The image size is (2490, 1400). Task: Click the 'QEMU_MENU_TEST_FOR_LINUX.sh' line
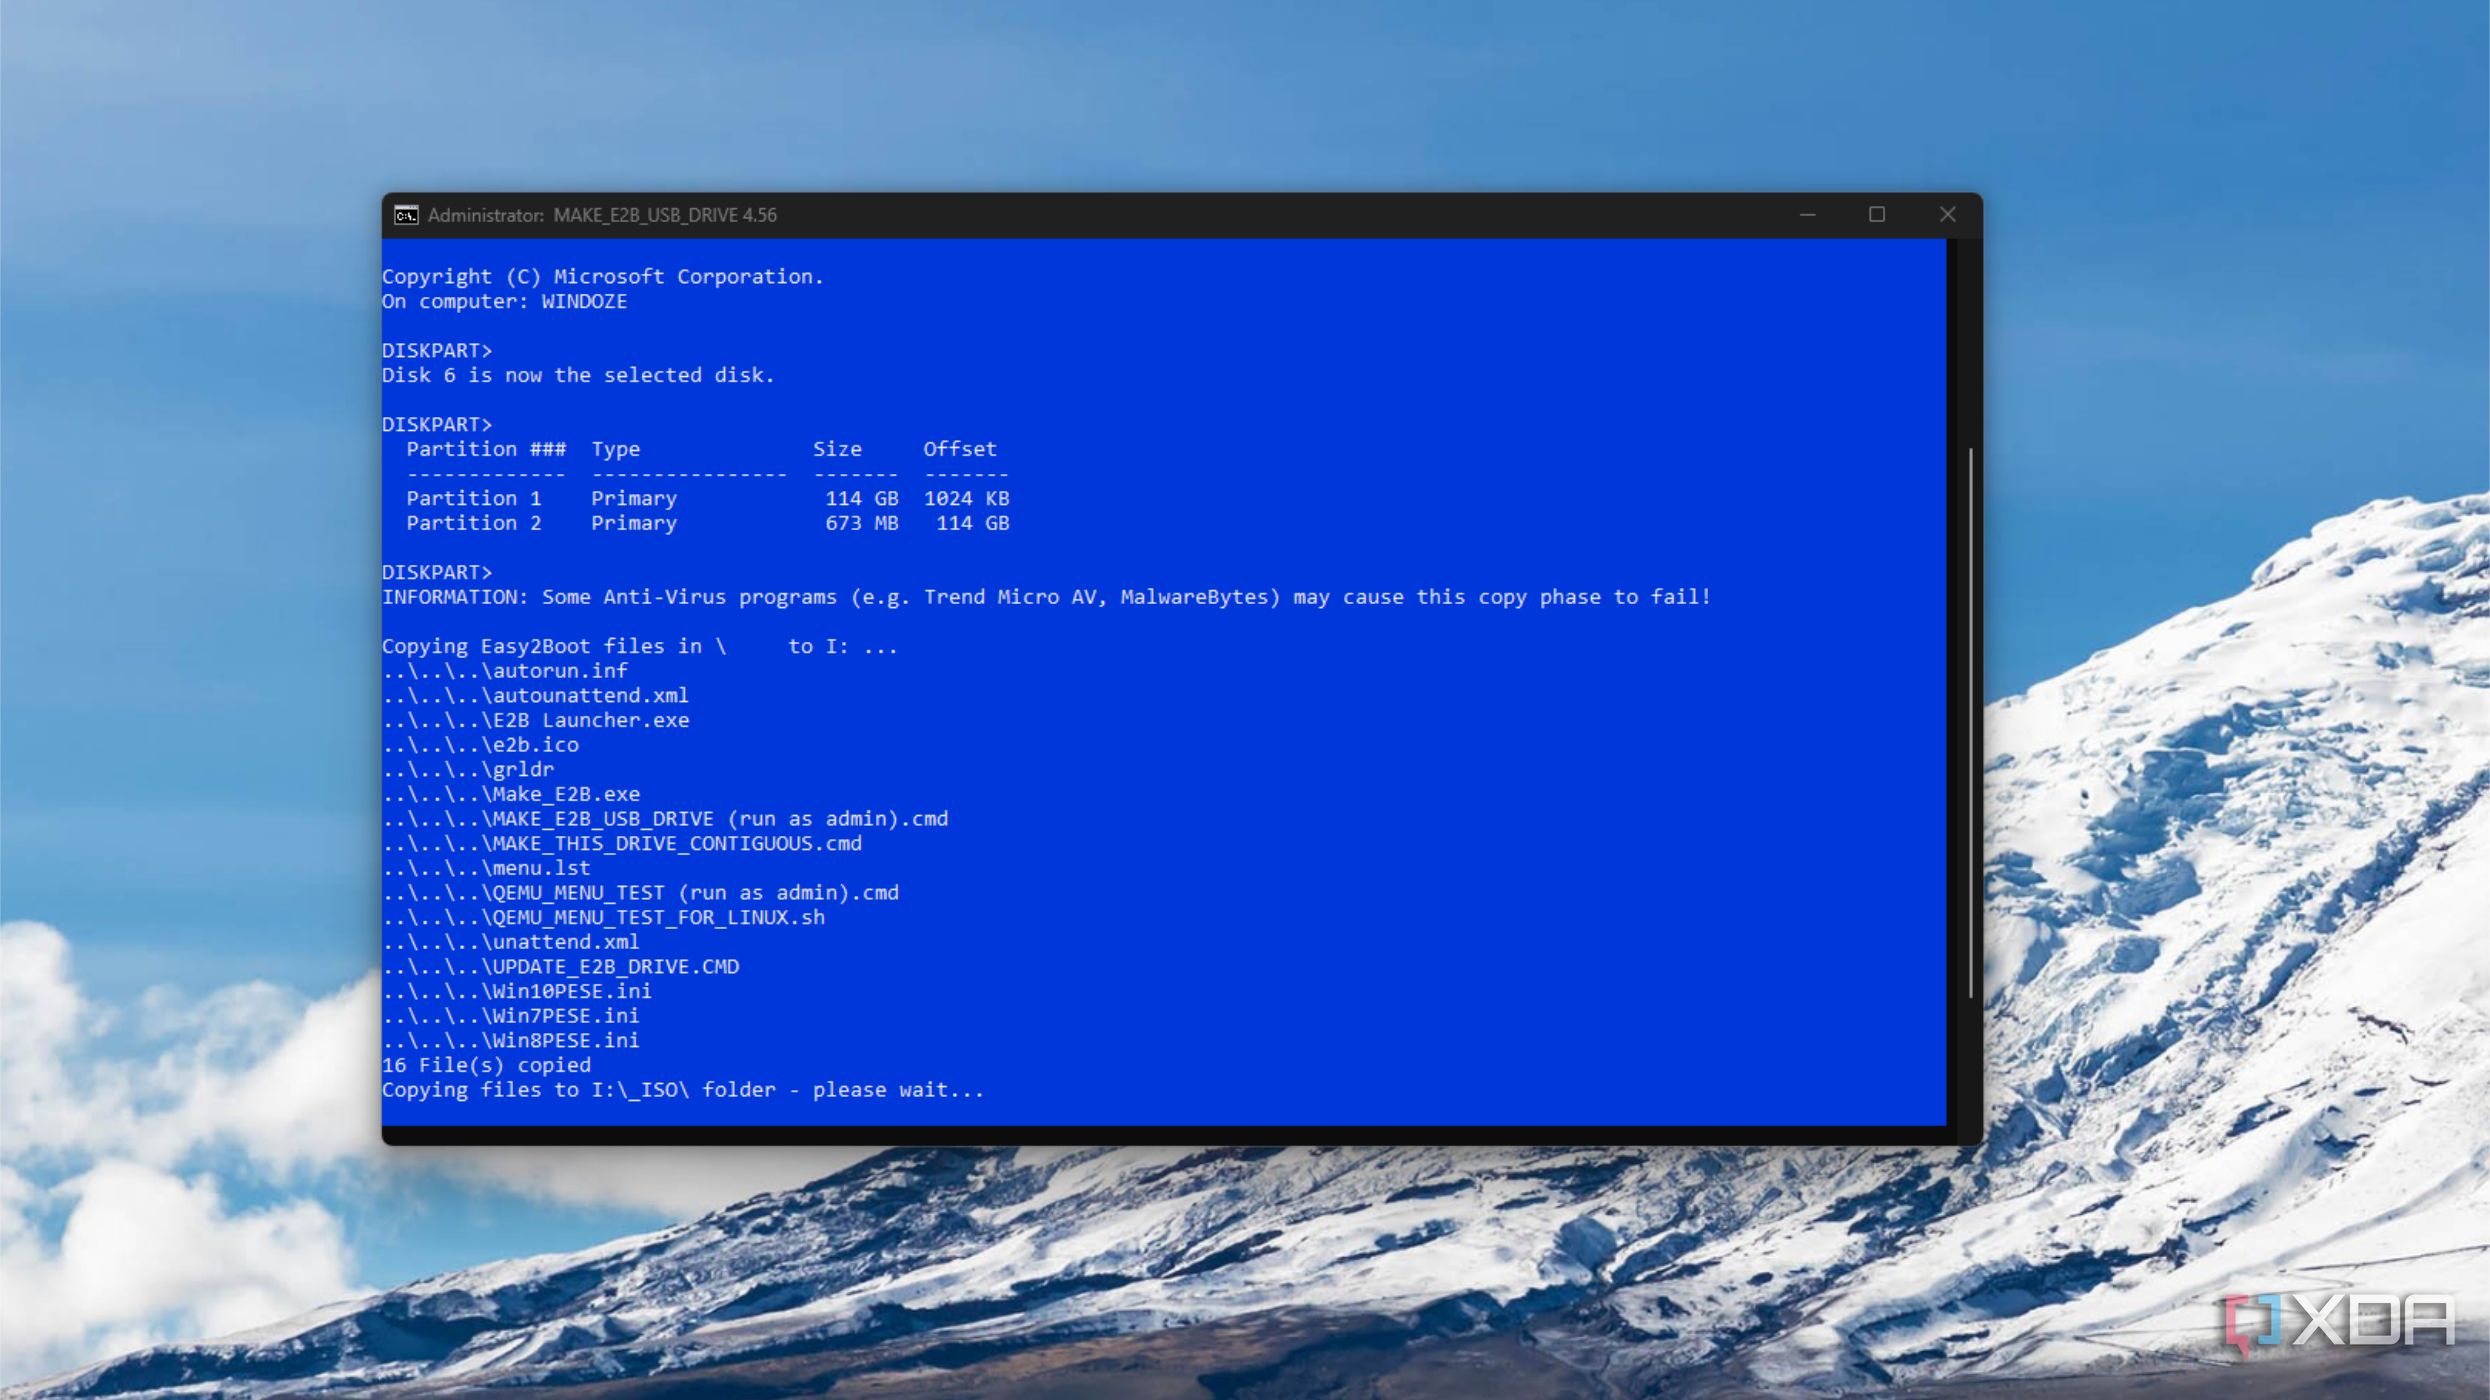(x=603, y=917)
